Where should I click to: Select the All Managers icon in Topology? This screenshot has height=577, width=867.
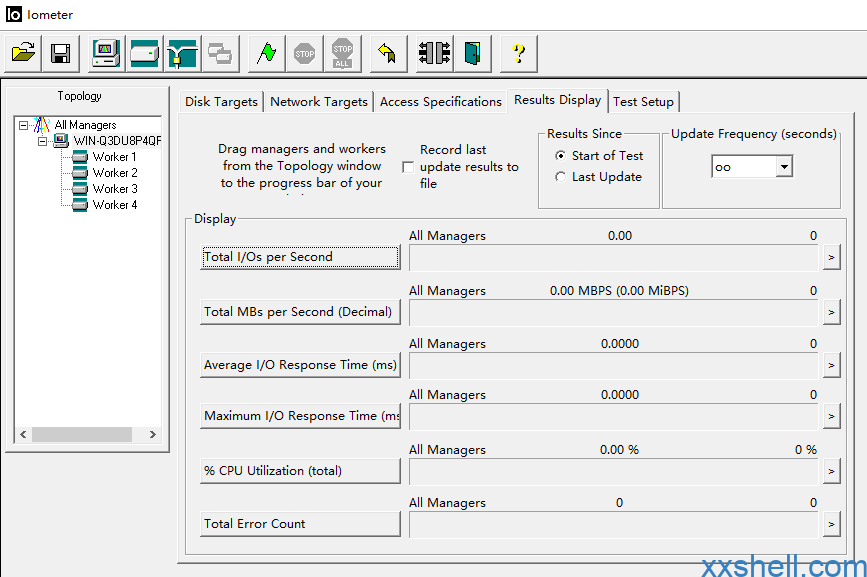41,125
